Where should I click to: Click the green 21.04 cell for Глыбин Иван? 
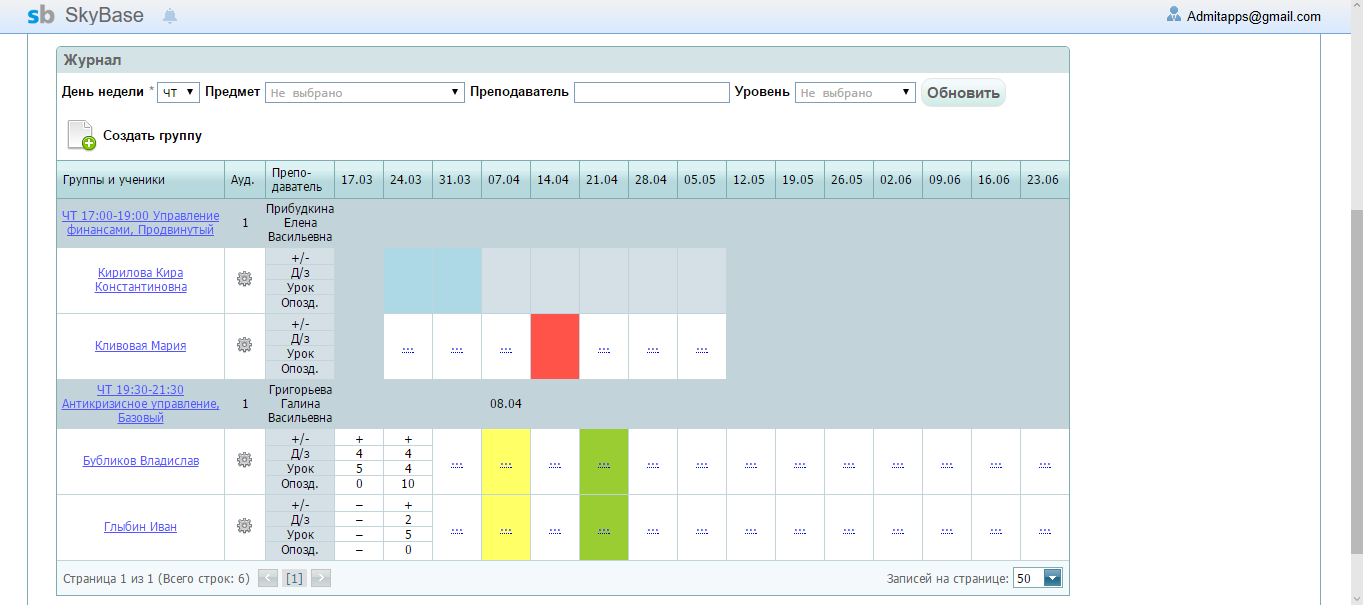603,527
